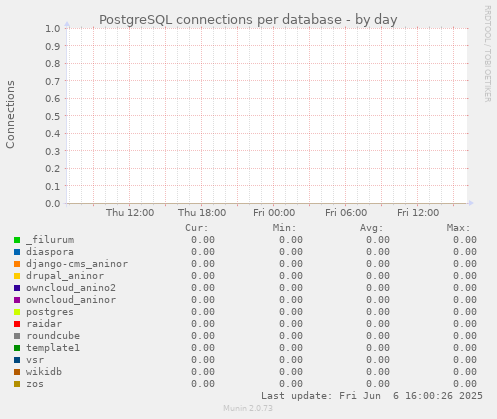Click the Munin 2.0.73 version text
Viewport: 497px width, 419px height.
point(248,408)
